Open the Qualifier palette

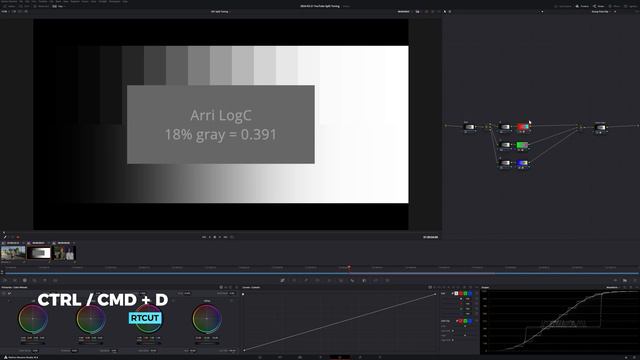tap(306, 280)
